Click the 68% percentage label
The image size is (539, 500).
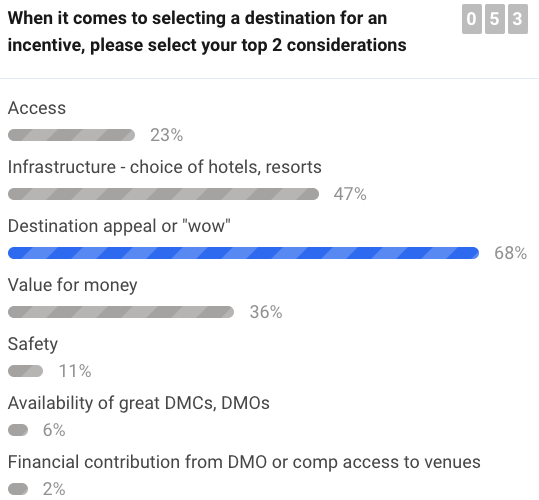click(510, 253)
